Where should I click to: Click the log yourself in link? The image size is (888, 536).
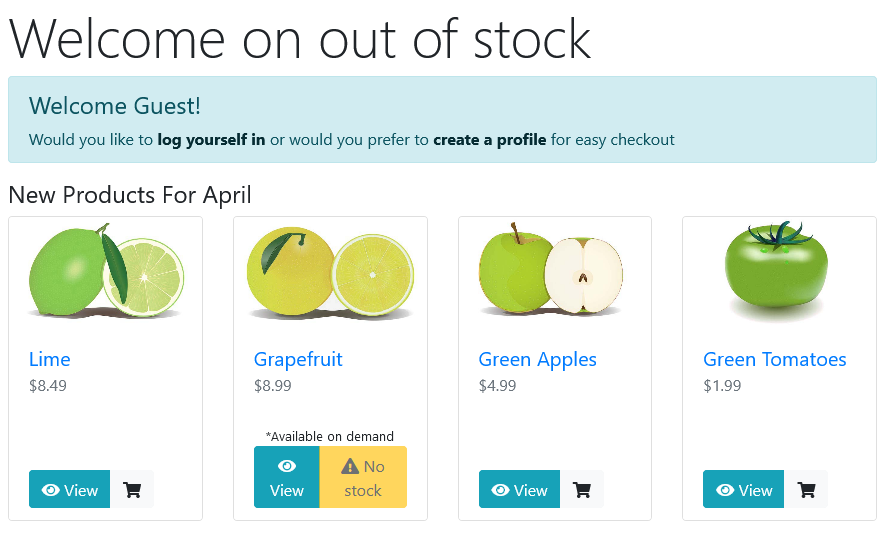[211, 139]
